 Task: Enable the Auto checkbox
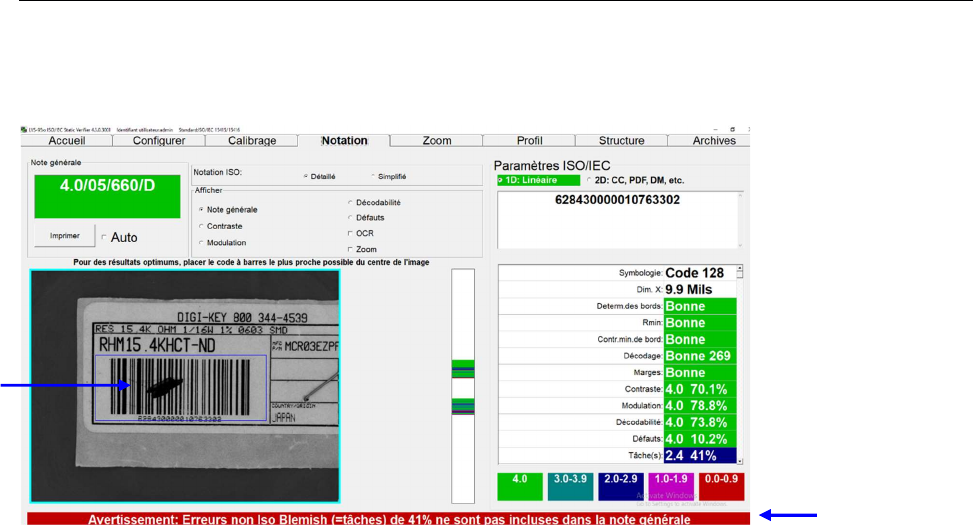104,237
